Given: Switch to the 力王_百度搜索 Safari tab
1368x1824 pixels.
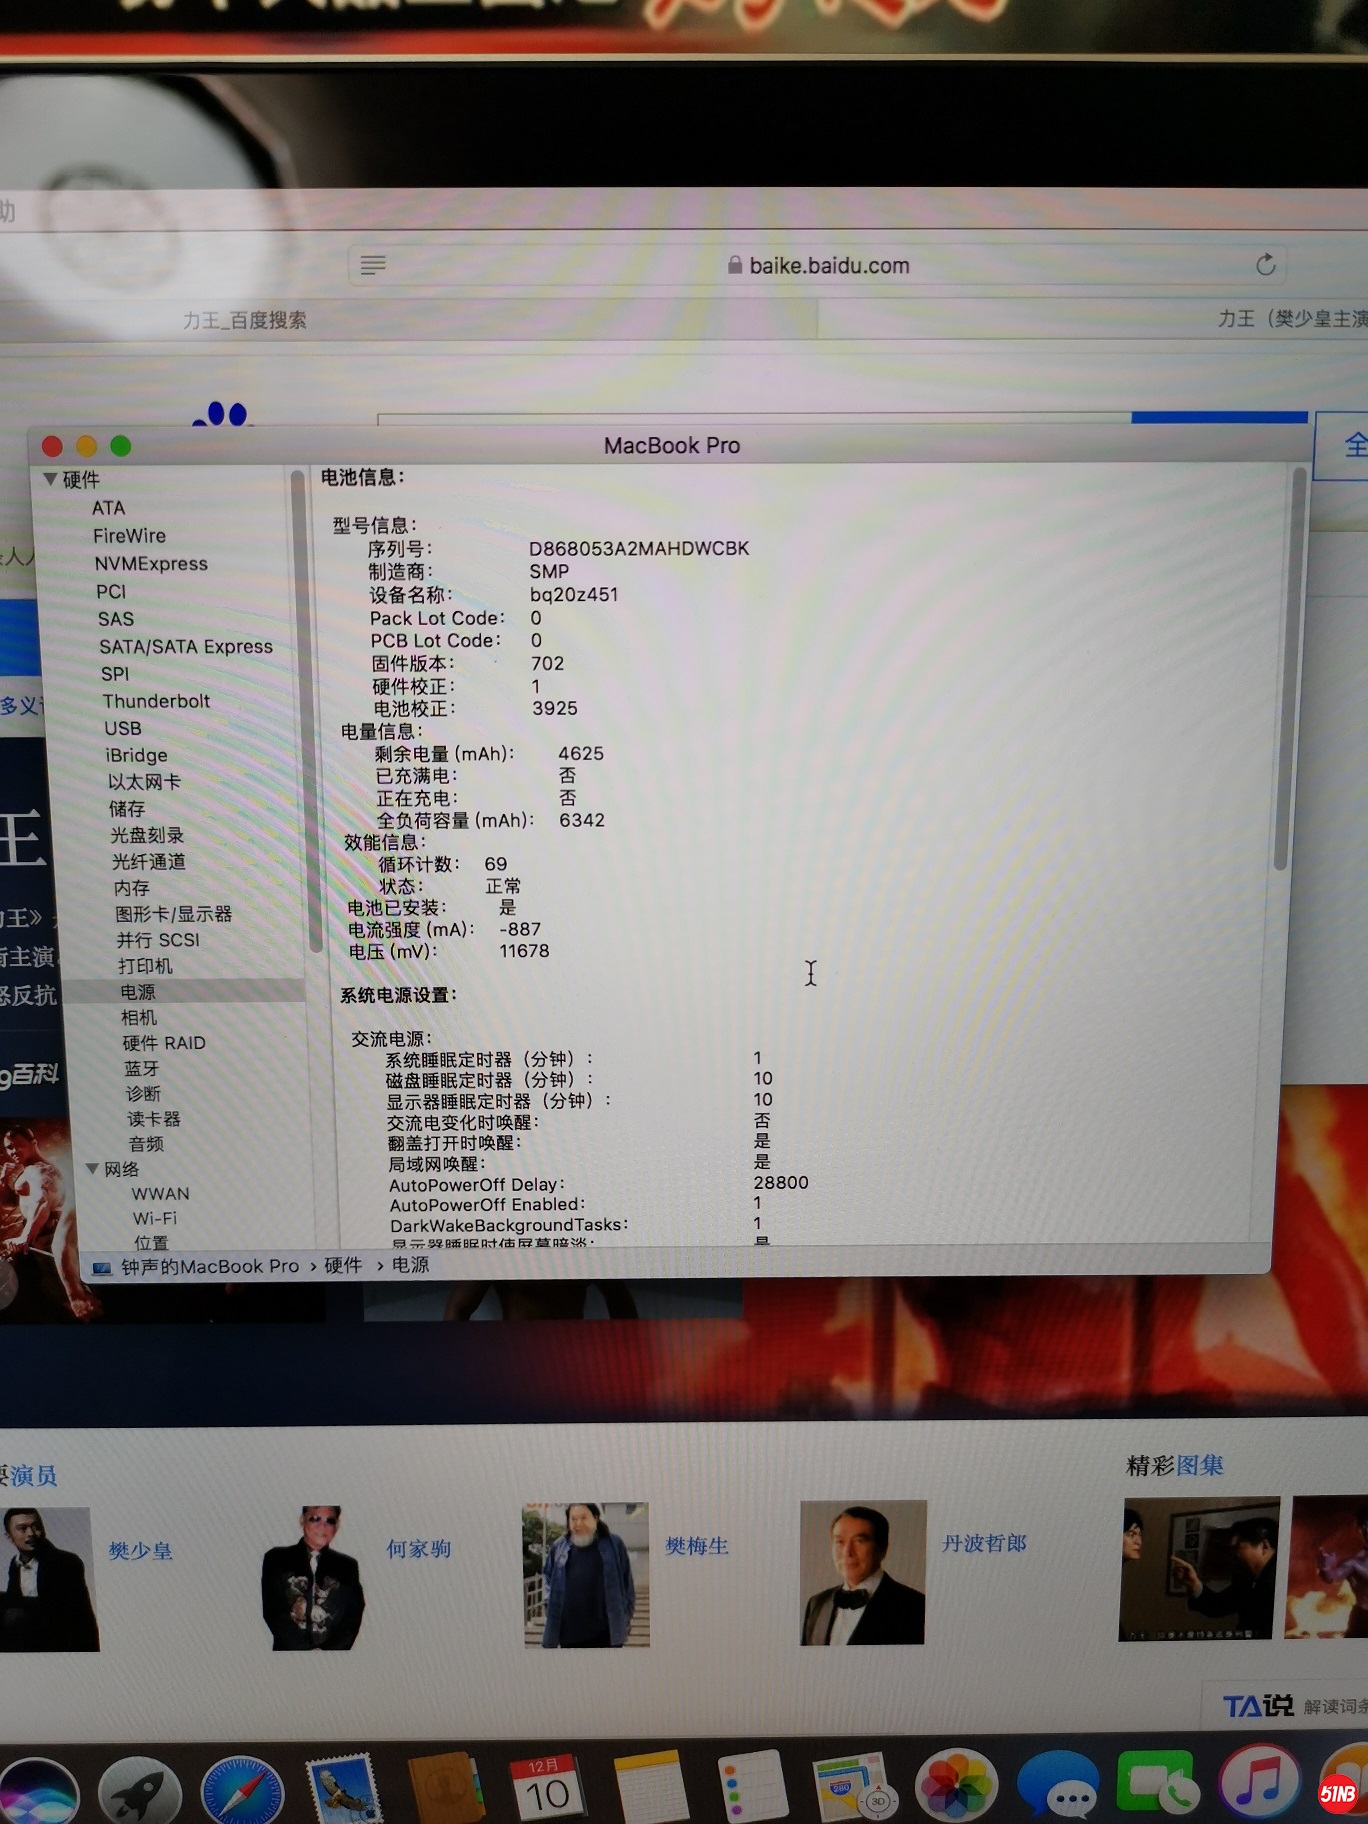Looking at the screenshot, I should pyautogui.click(x=244, y=320).
